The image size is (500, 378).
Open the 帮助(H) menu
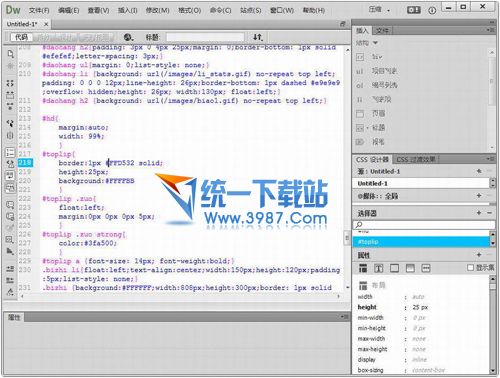click(x=314, y=10)
